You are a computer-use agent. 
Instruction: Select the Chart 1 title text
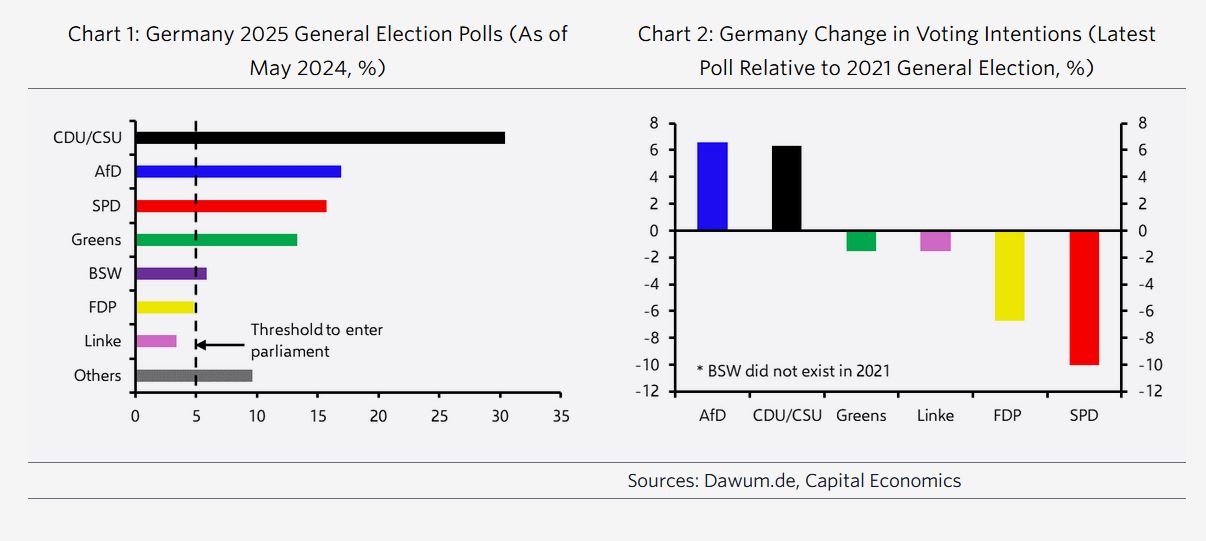317,51
